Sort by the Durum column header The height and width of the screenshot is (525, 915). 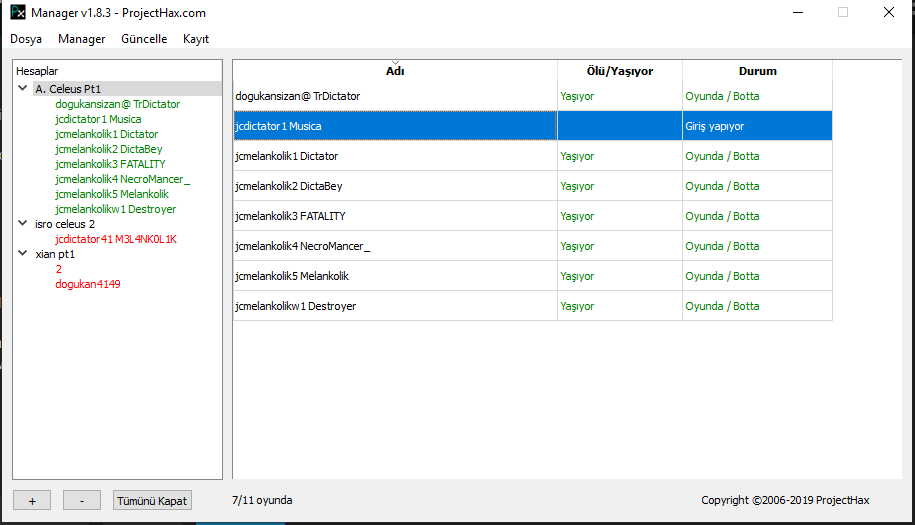coord(757,72)
